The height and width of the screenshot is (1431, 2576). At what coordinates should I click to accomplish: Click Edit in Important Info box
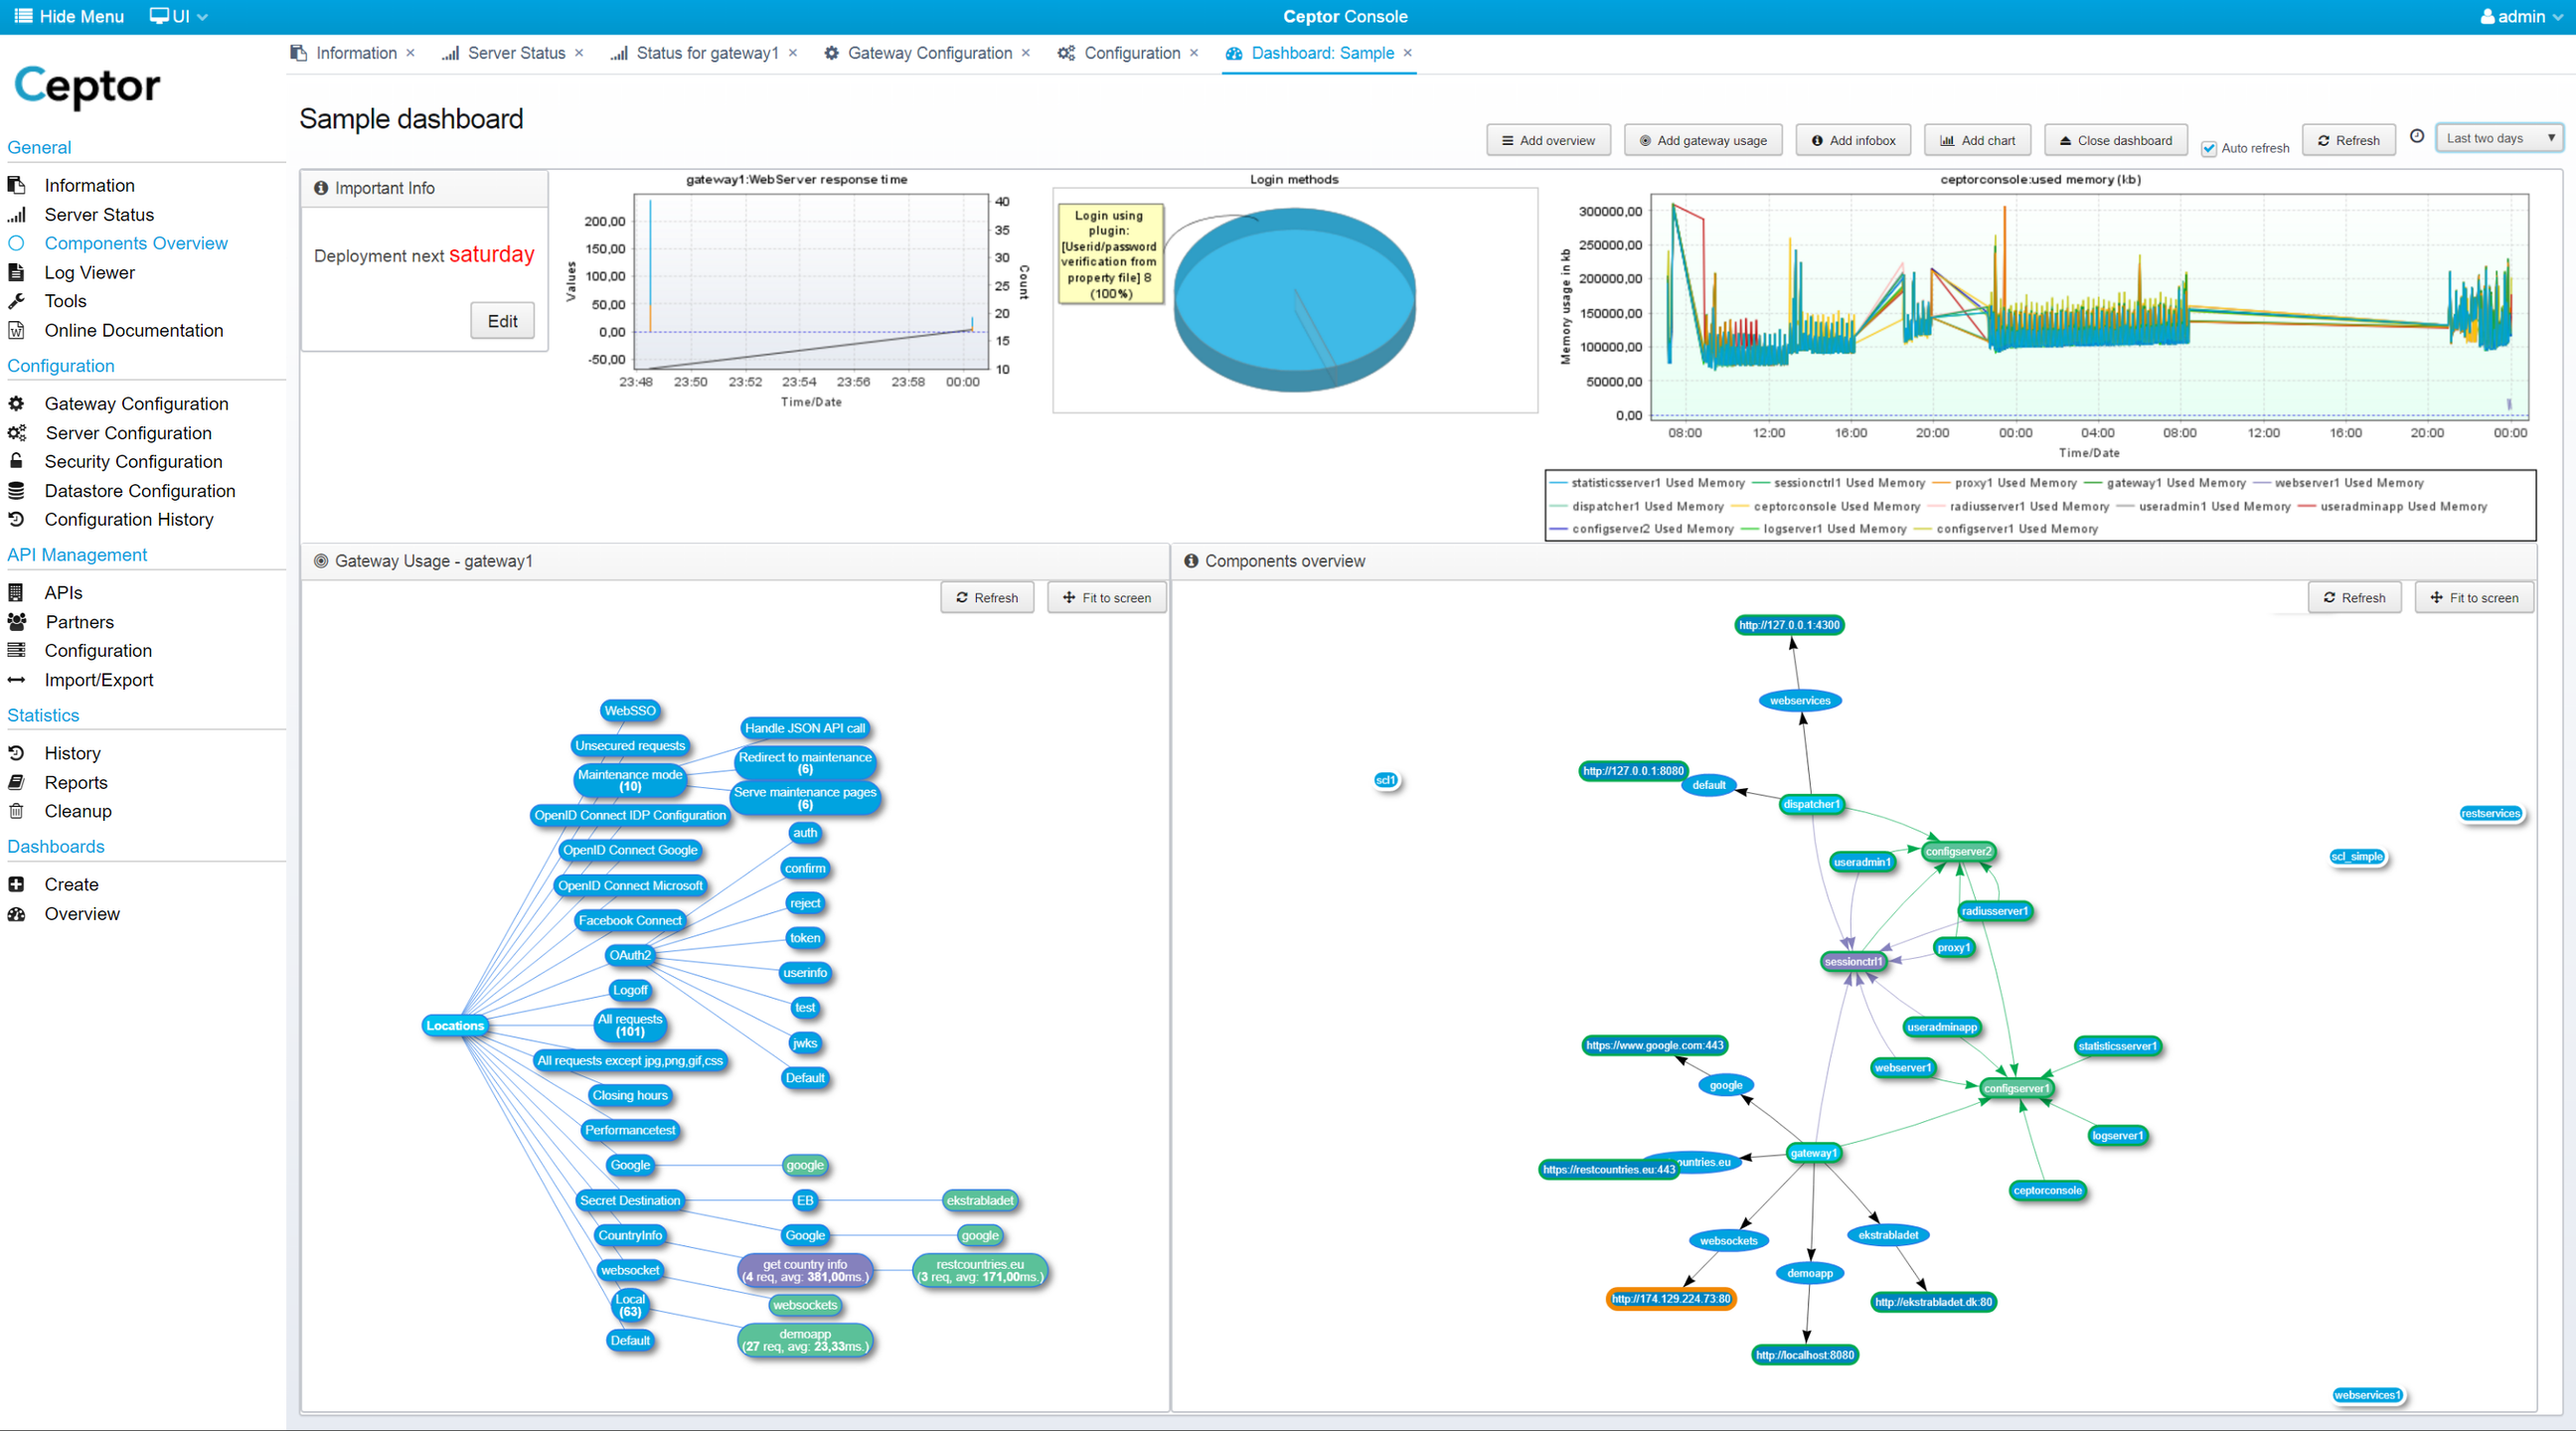[502, 321]
